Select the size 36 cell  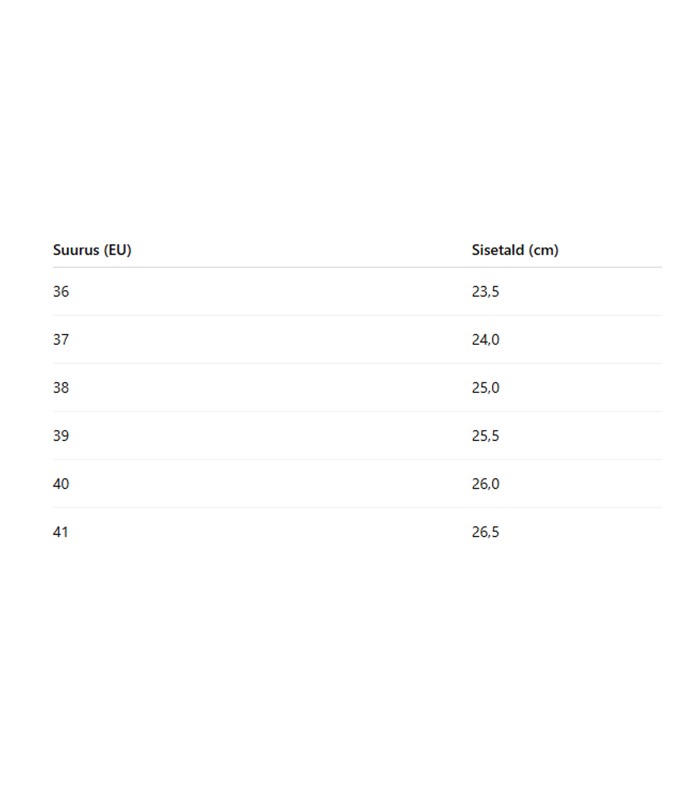61,292
